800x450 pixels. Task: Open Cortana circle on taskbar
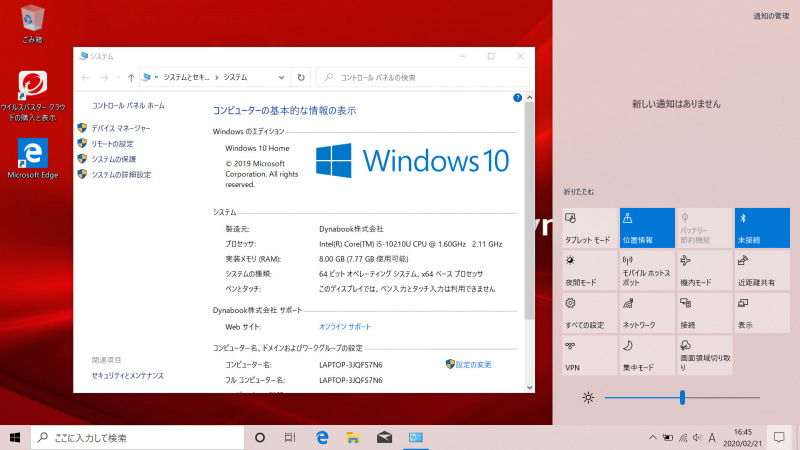point(260,437)
